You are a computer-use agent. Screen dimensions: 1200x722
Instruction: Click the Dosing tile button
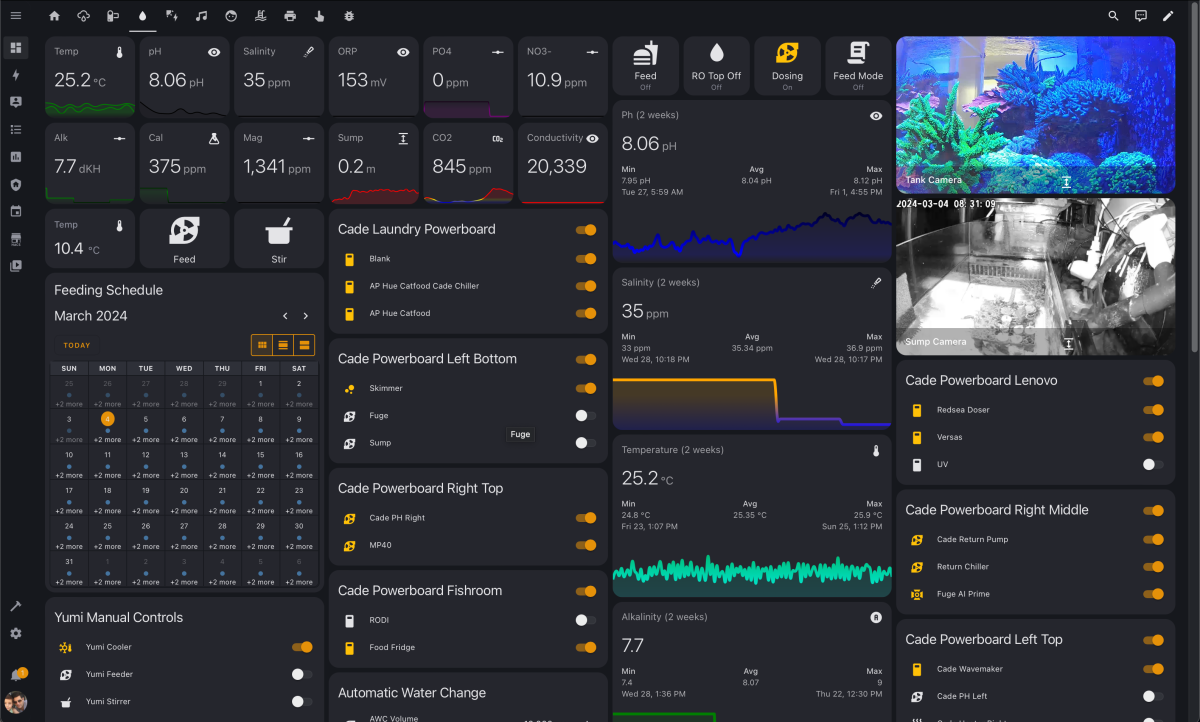pyautogui.click(x=787, y=66)
